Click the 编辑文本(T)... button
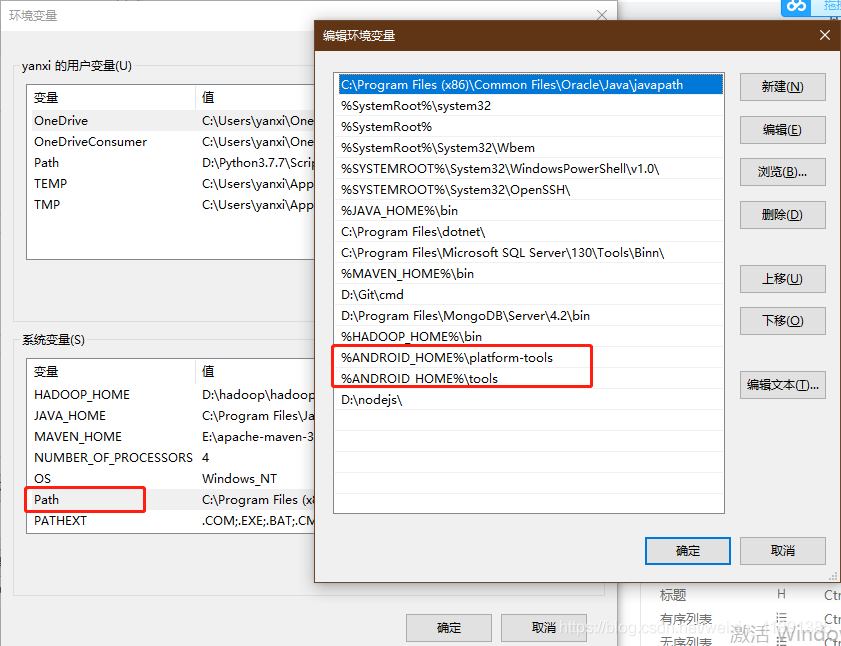The height and width of the screenshot is (646, 841). 782,385
